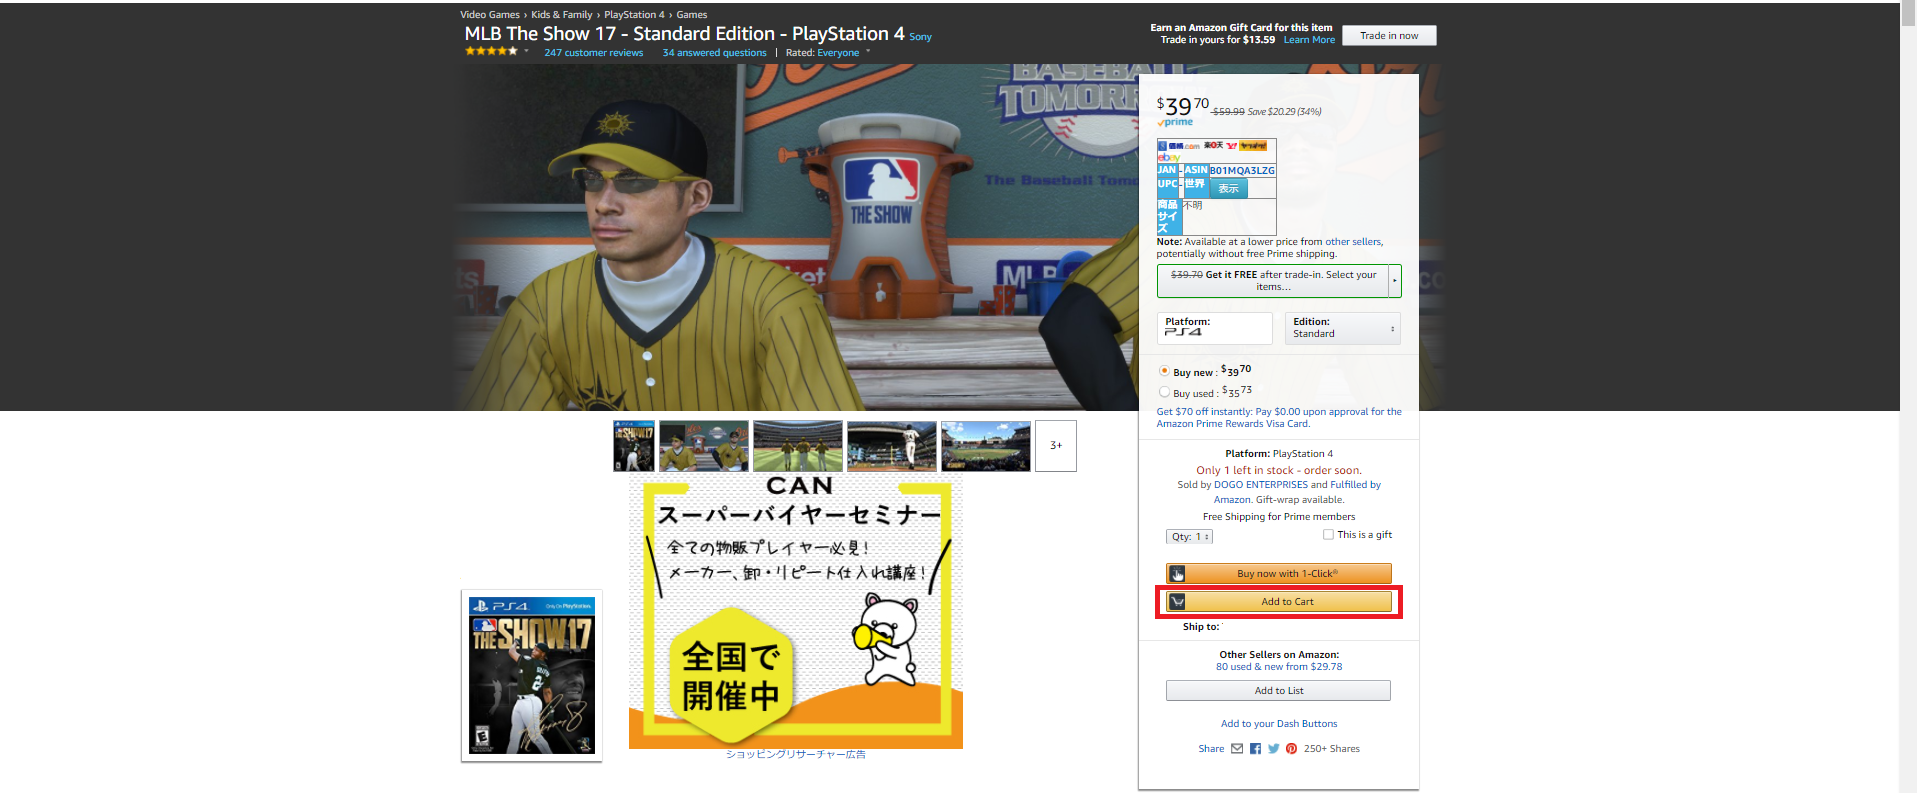Open the Qty quantity dropdown
This screenshot has height=793, width=1917.
pos(1189,537)
